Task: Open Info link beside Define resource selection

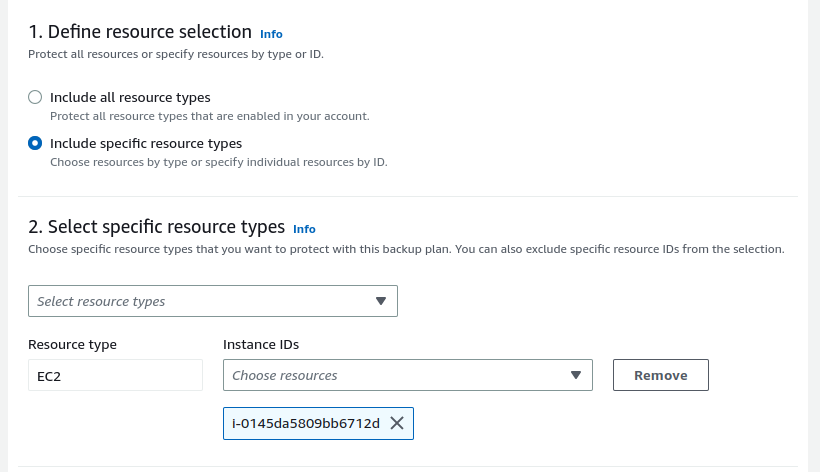Action: pos(271,34)
